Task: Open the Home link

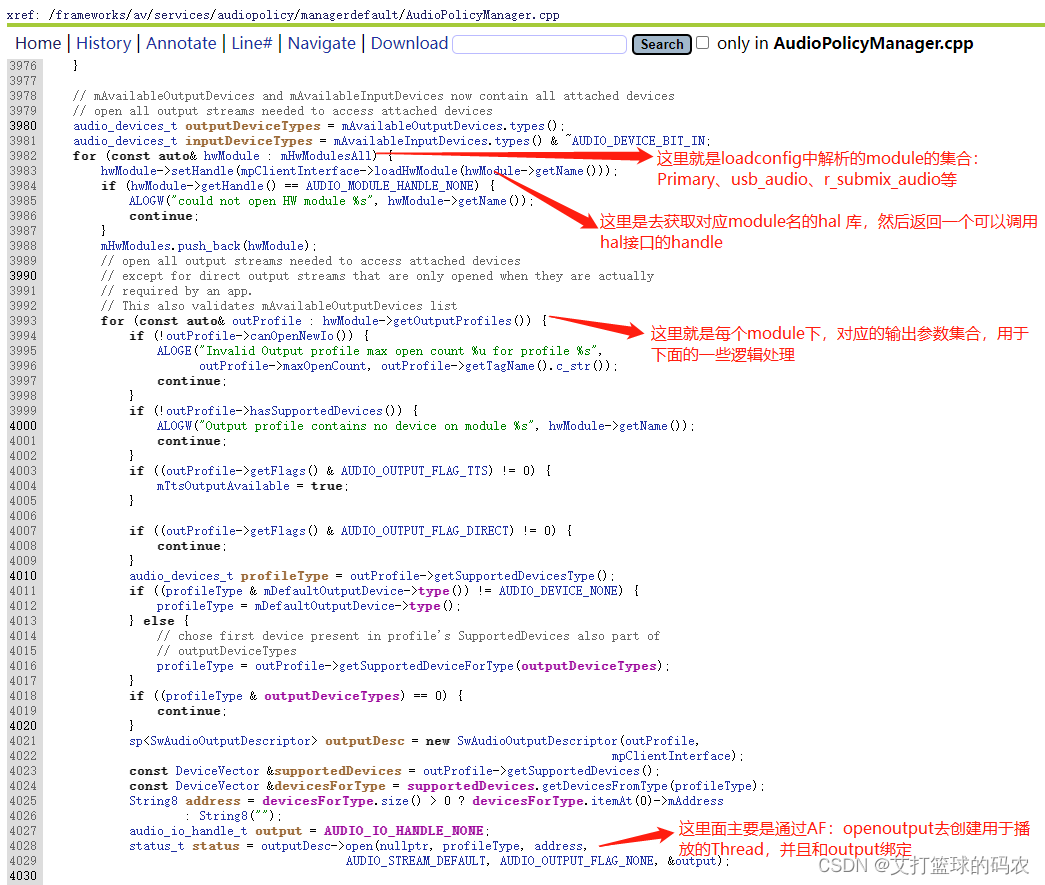Action: 38,43
